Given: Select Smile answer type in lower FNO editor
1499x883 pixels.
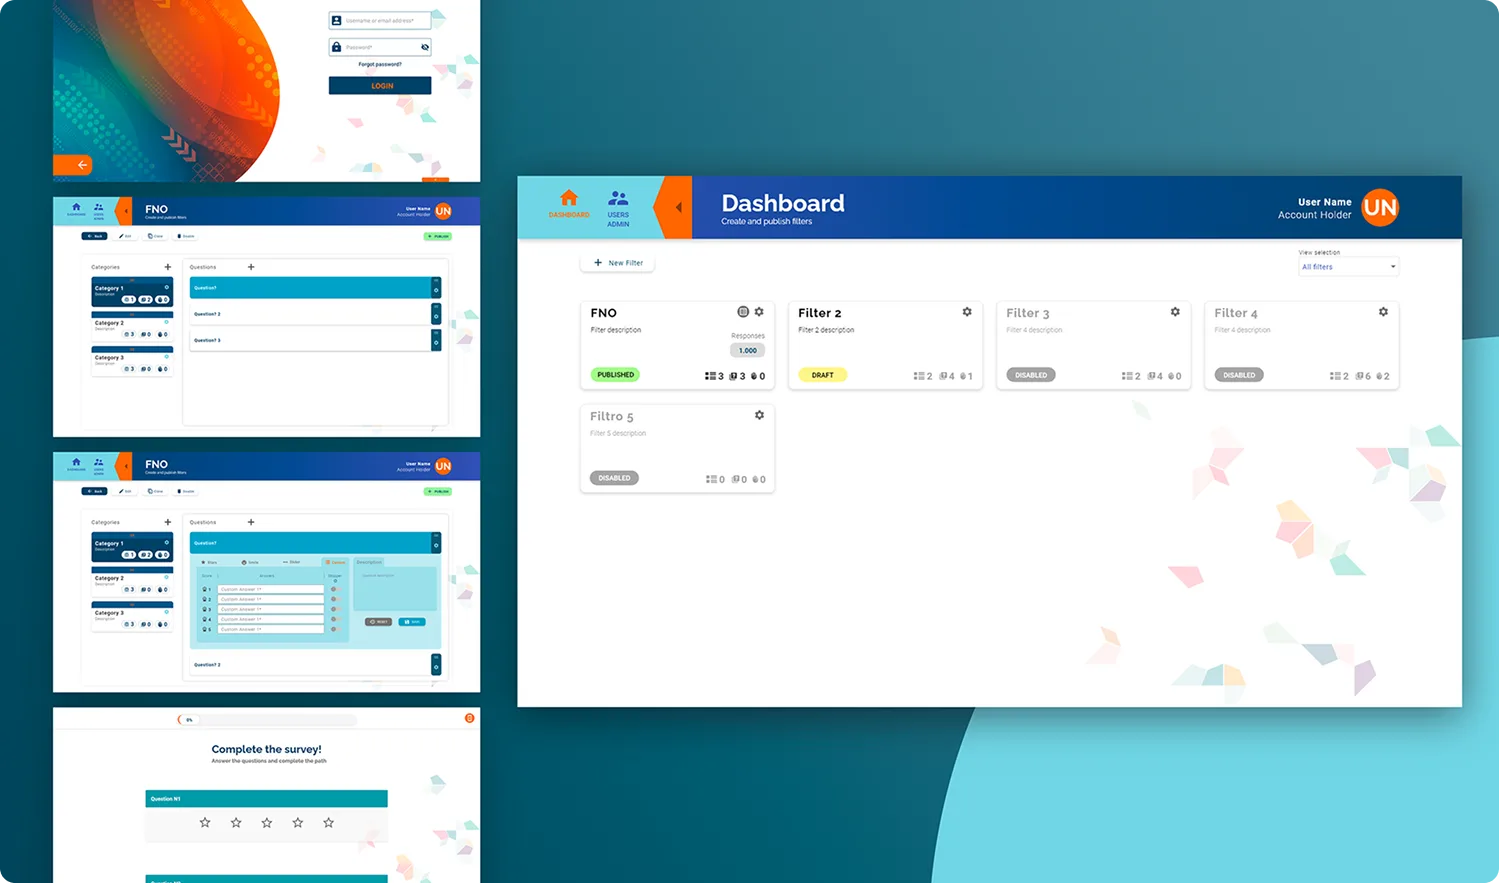Looking at the screenshot, I should (250, 562).
